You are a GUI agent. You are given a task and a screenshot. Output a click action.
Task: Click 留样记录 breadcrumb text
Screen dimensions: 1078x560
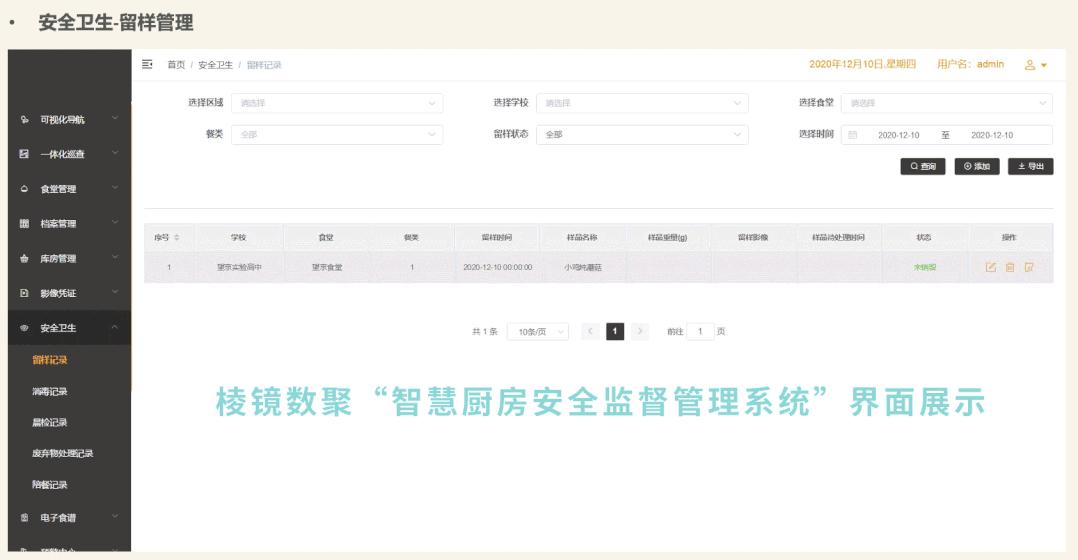tap(264, 65)
